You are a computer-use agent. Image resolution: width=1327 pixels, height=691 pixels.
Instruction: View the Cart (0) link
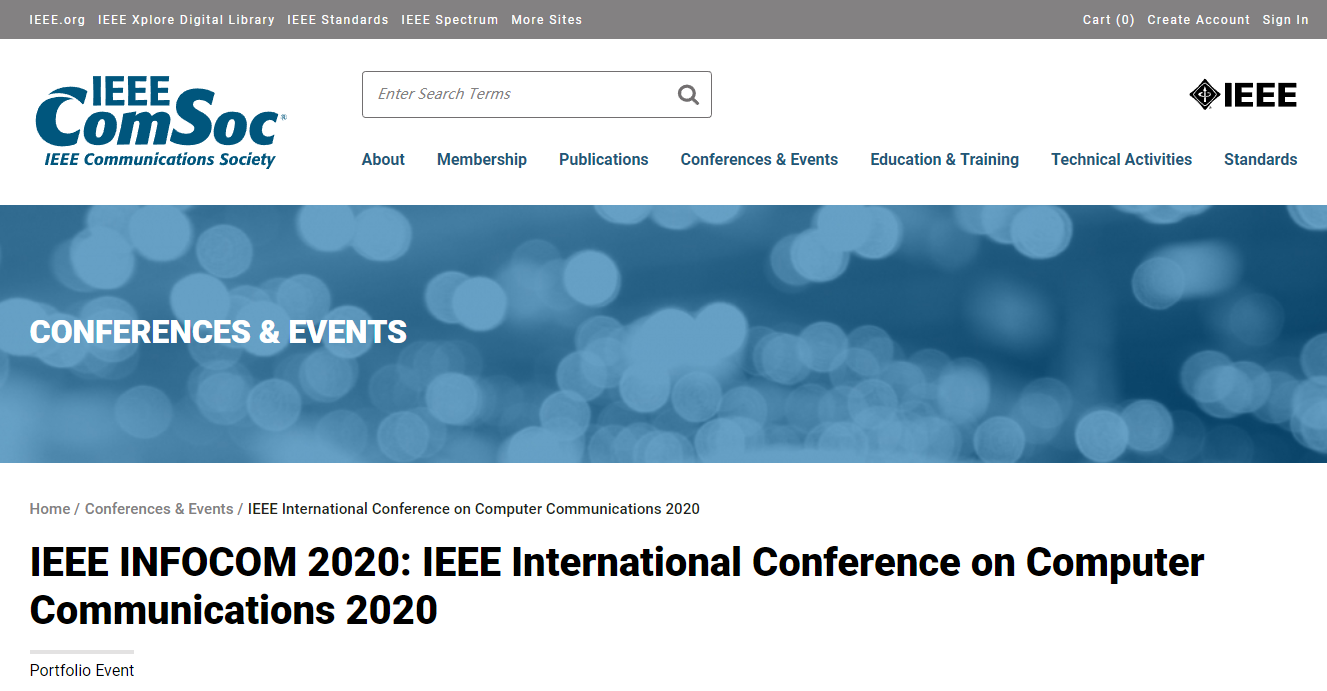1108,20
